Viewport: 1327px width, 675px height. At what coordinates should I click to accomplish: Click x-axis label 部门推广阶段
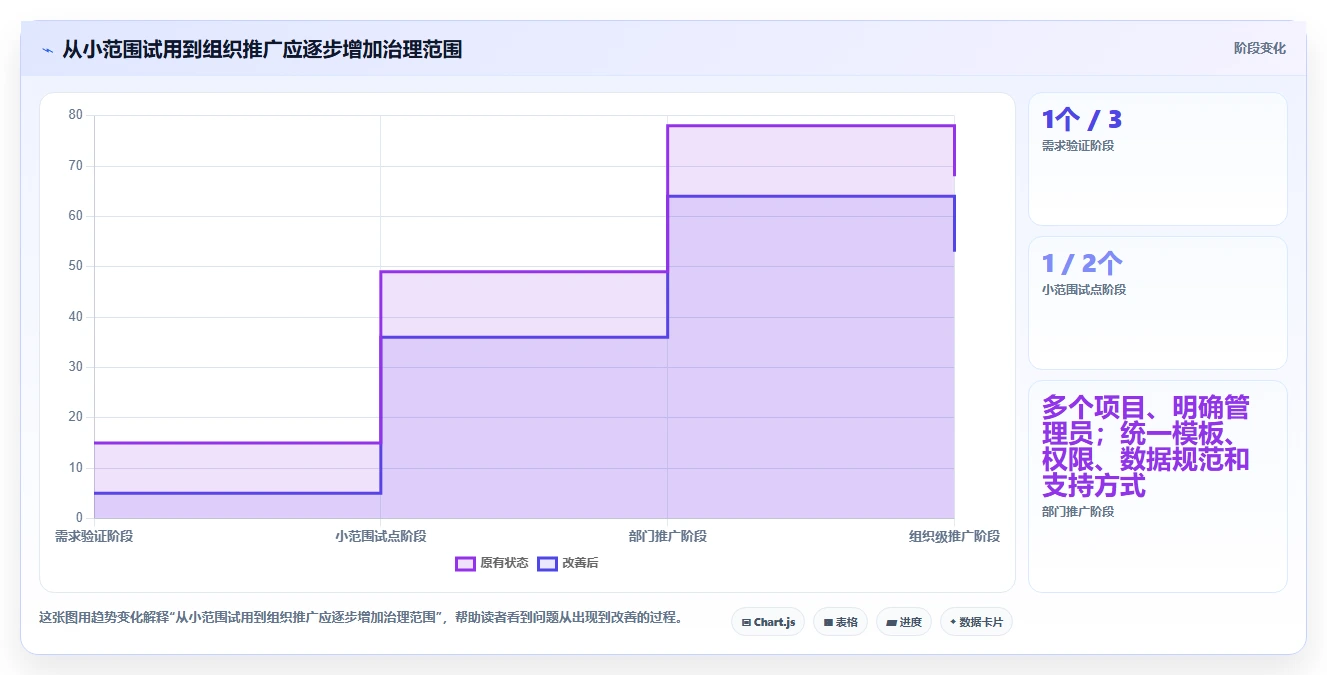click(668, 536)
